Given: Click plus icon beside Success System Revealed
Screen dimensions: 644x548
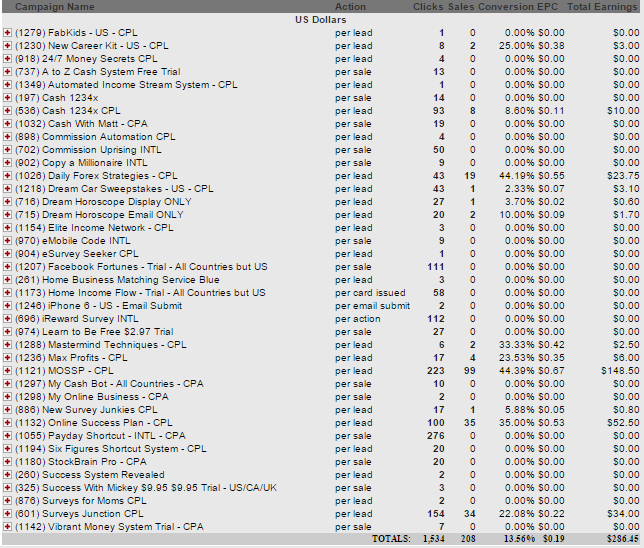Looking at the screenshot, I should 7,475.
